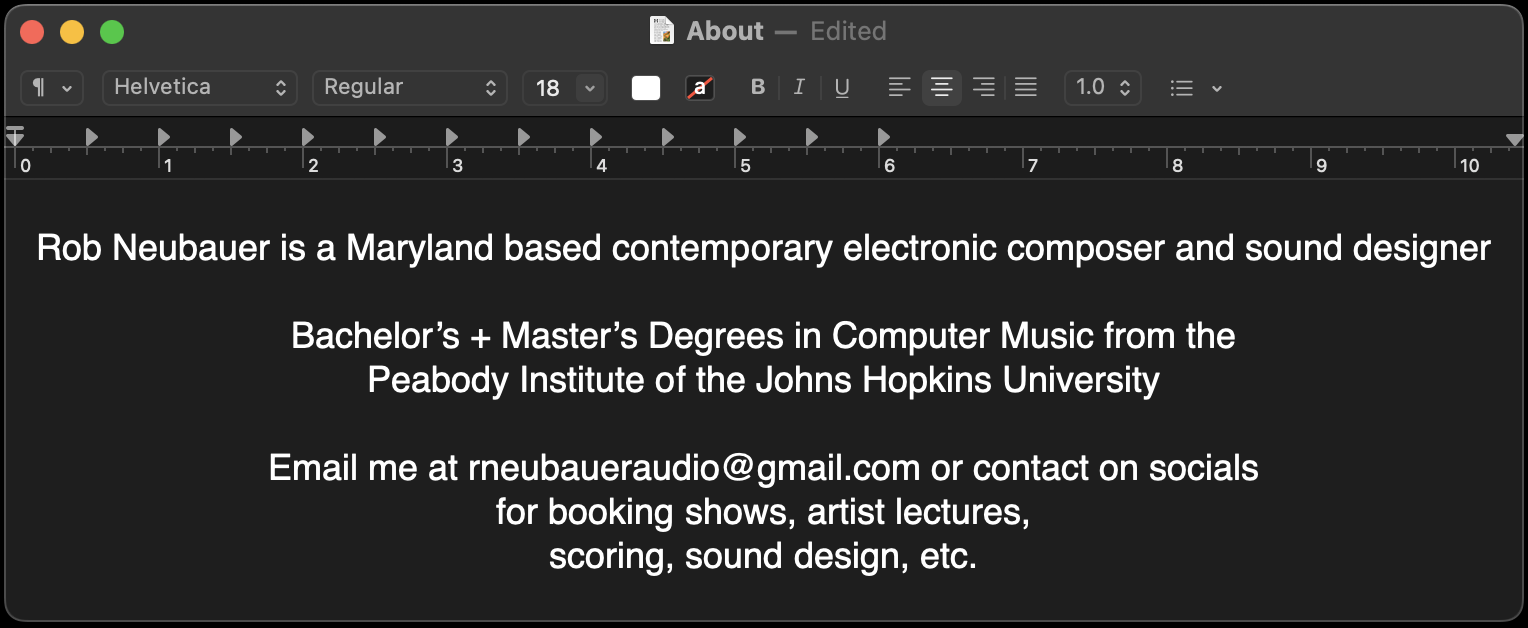This screenshot has width=1528, height=628.
Task: Open the white text color swatch
Action: click(x=646, y=88)
